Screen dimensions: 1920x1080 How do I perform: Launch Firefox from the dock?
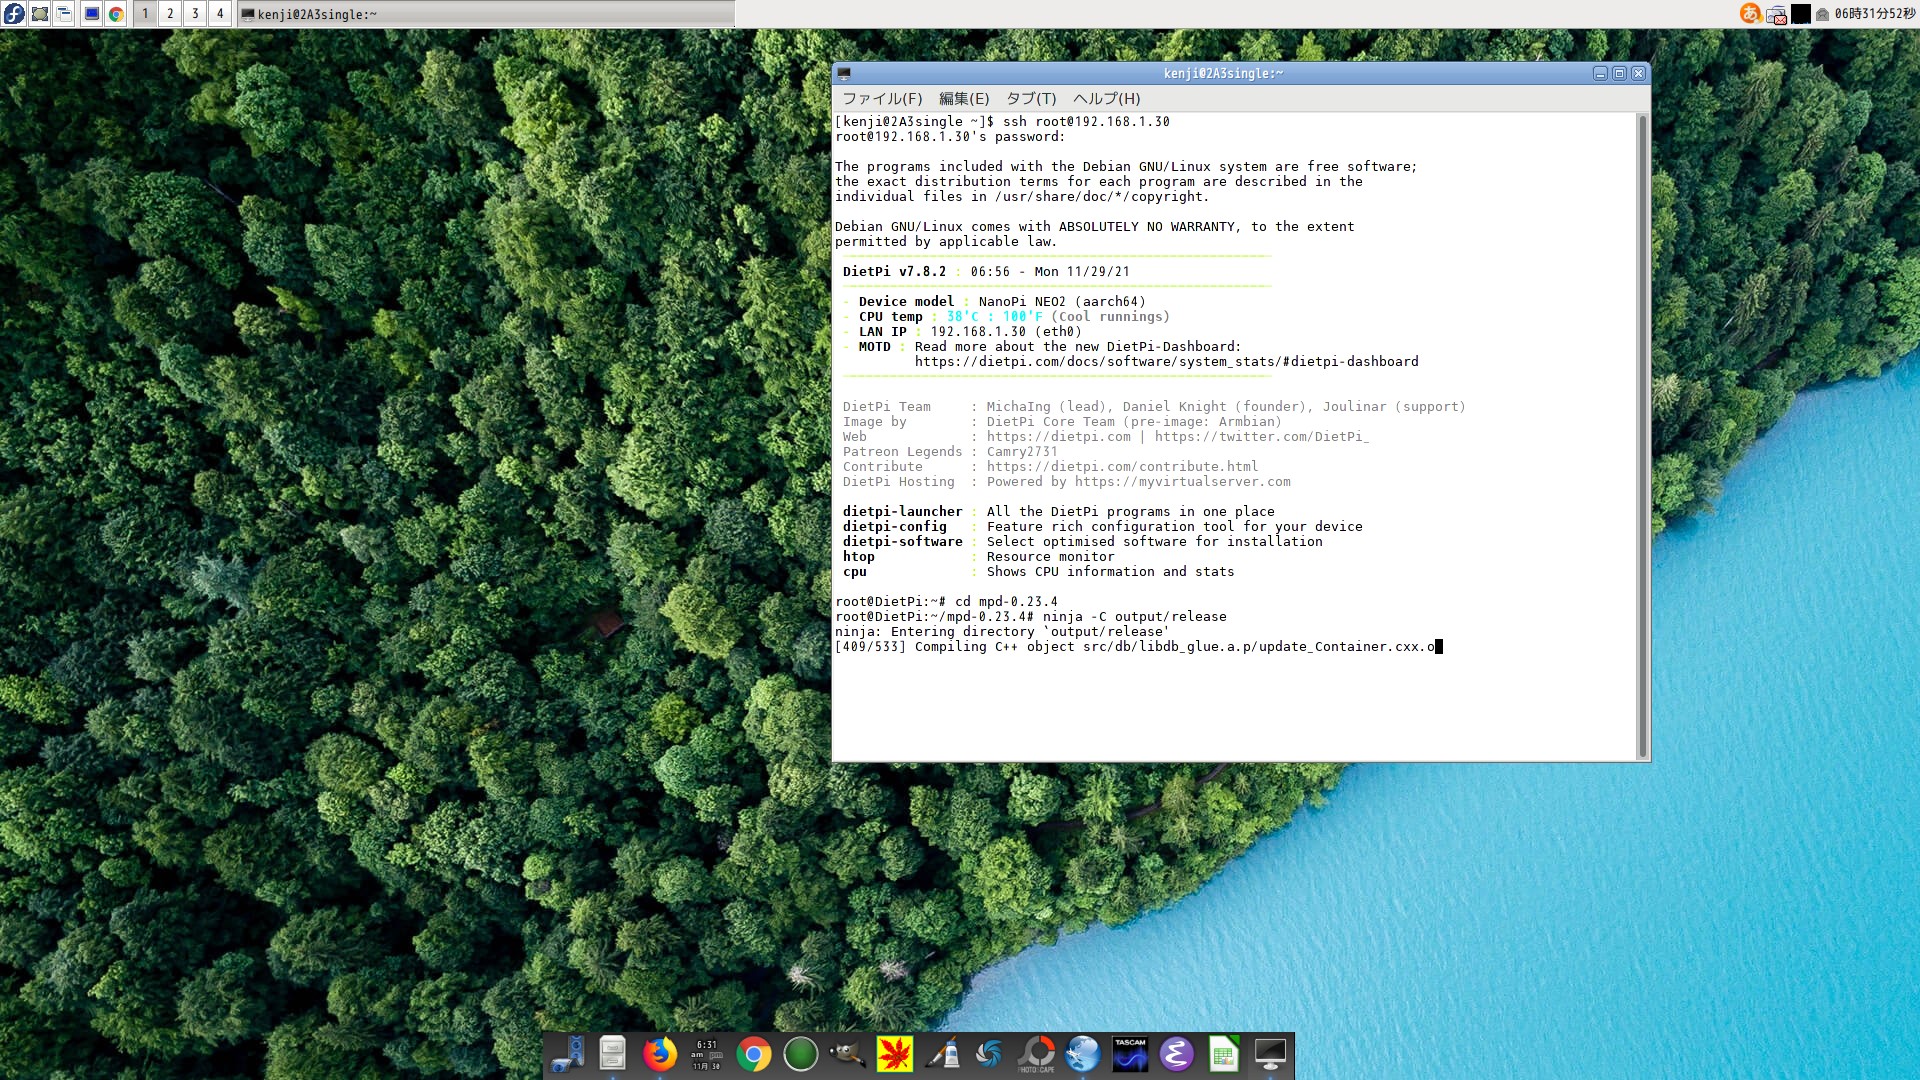tap(659, 1054)
